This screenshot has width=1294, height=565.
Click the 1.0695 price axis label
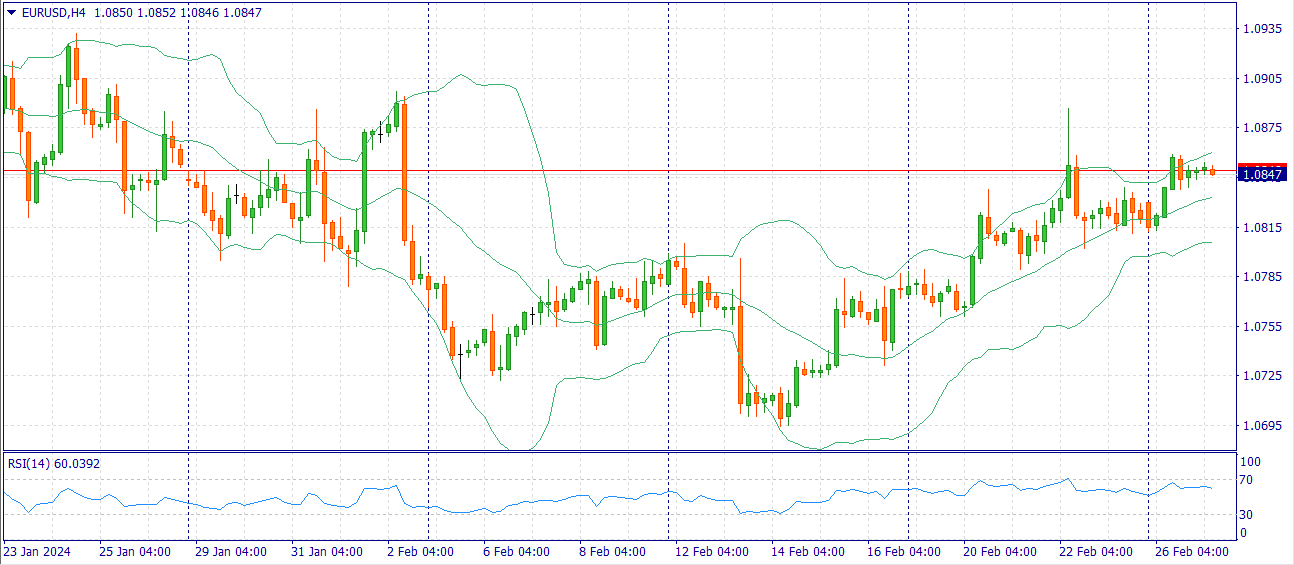tap(1261, 425)
